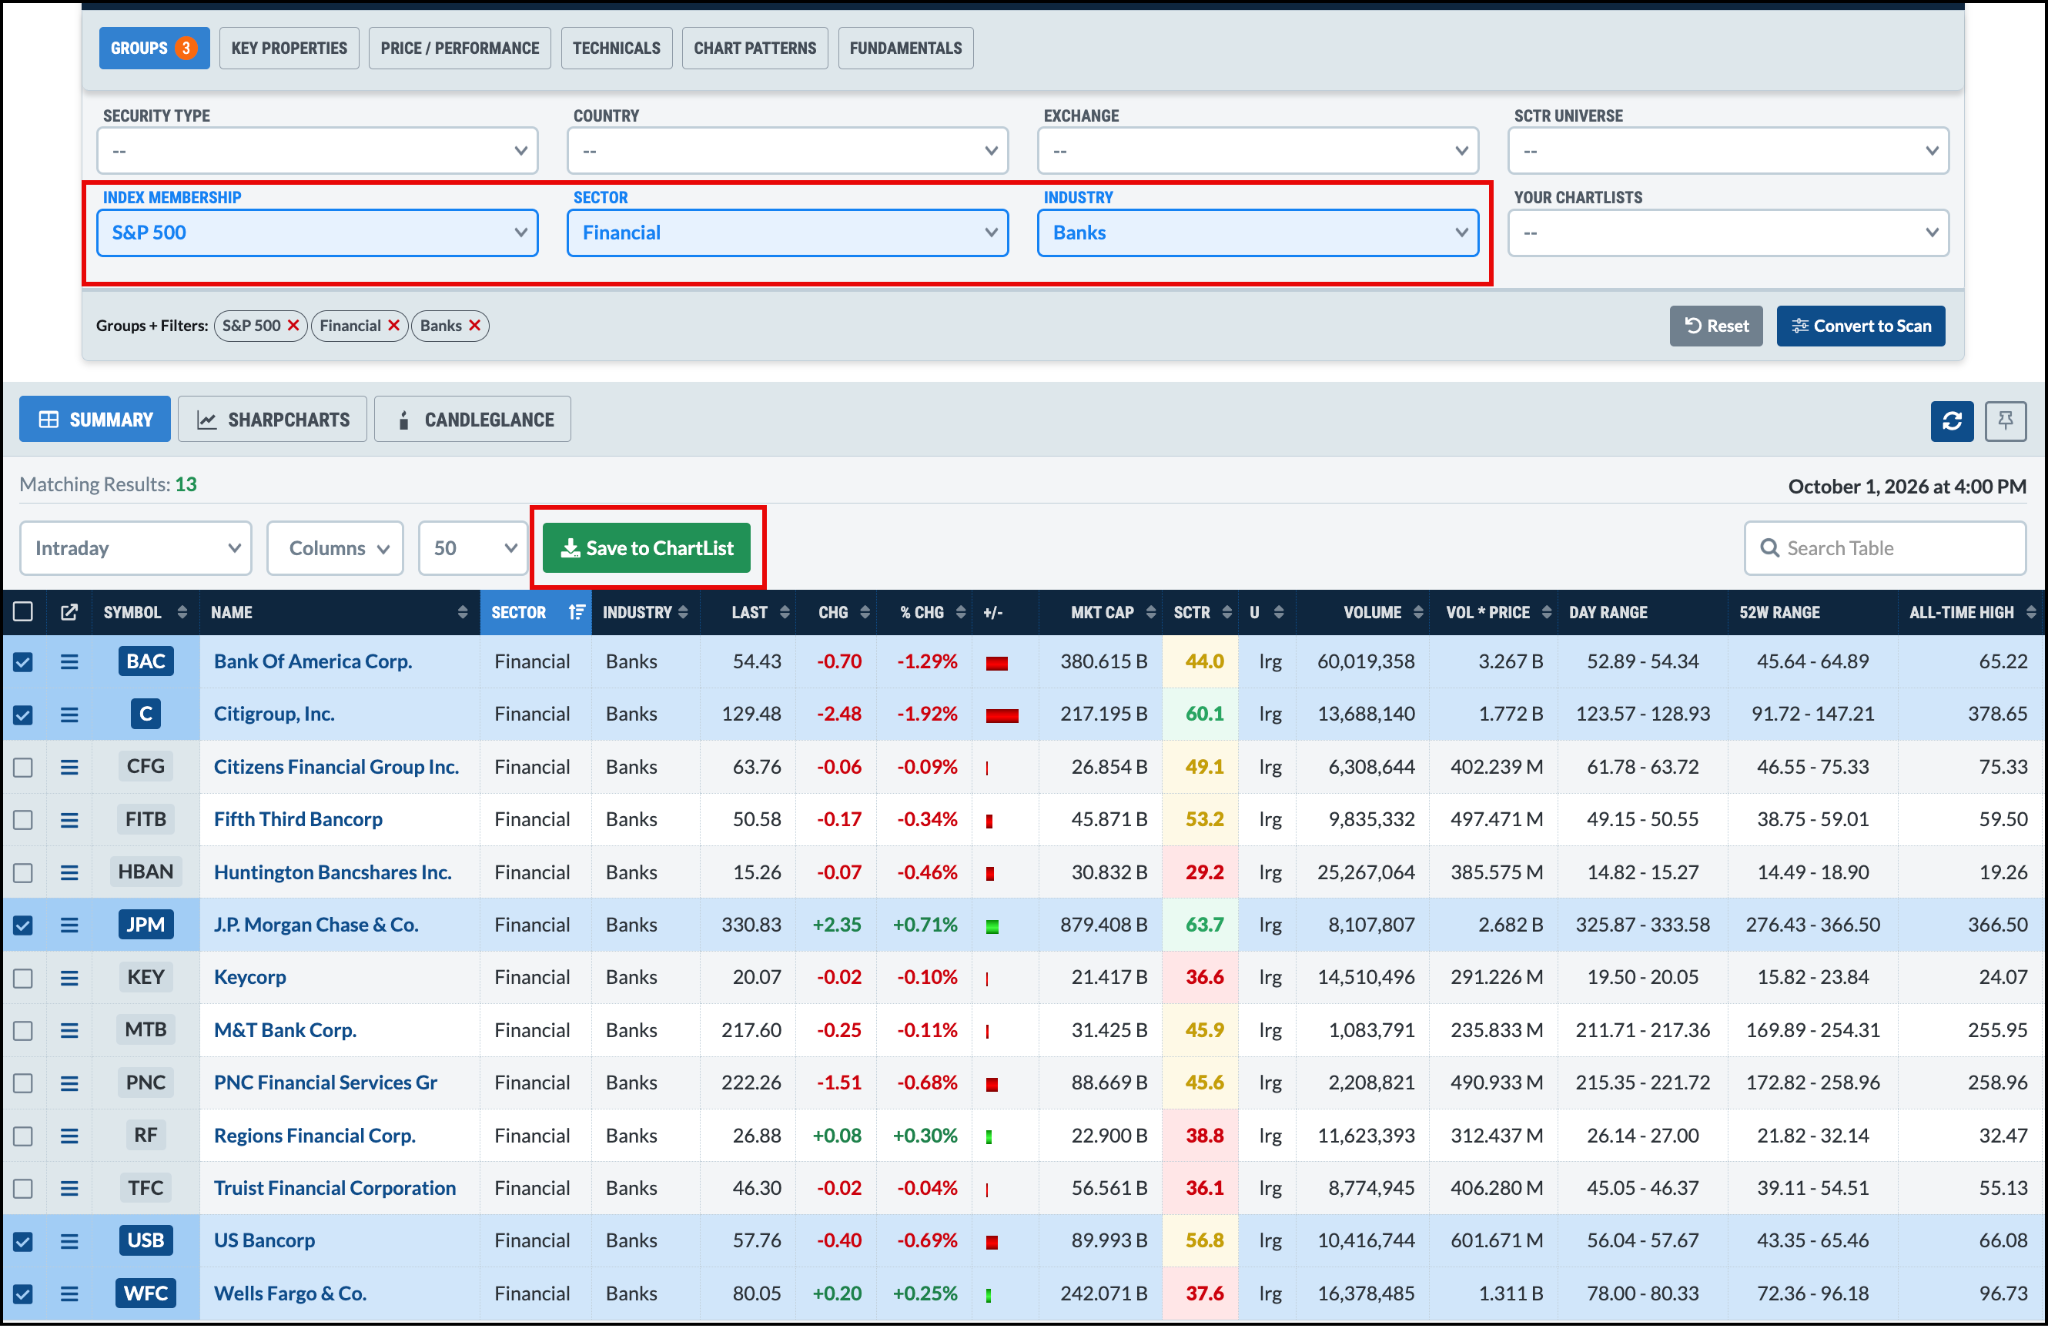Click into the Search Table field
The height and width of the screenshot is (1326, 2048).
1885,548
